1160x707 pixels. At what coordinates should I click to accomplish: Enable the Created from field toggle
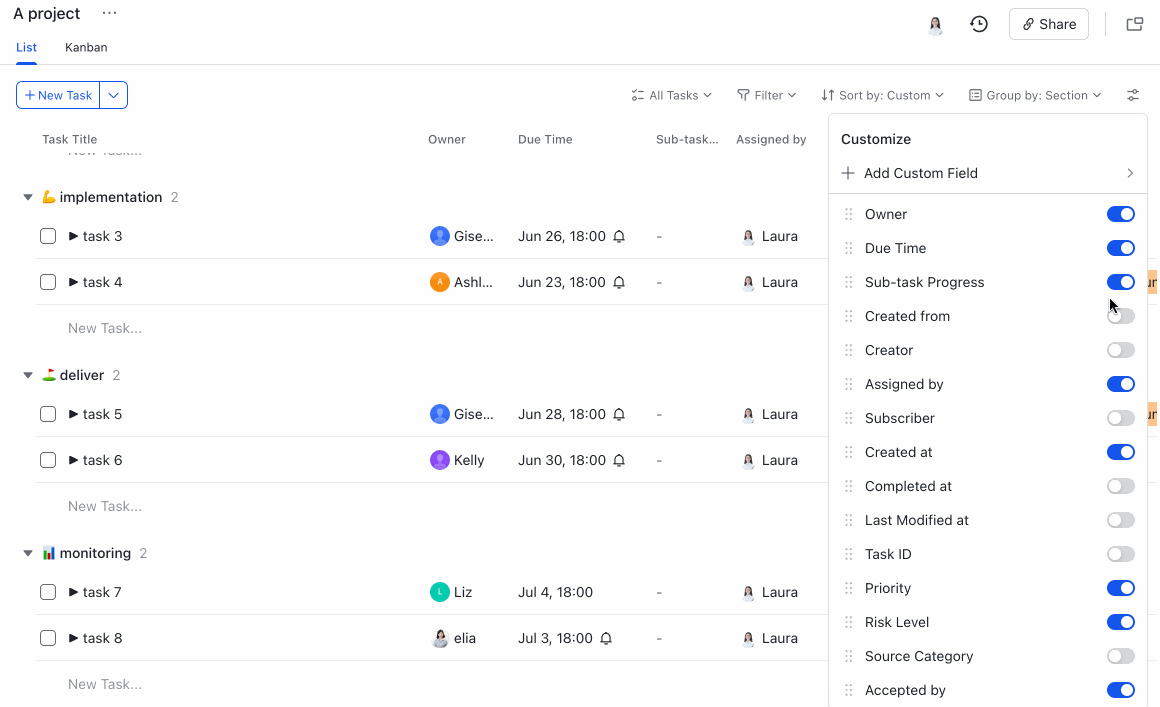1120,316
